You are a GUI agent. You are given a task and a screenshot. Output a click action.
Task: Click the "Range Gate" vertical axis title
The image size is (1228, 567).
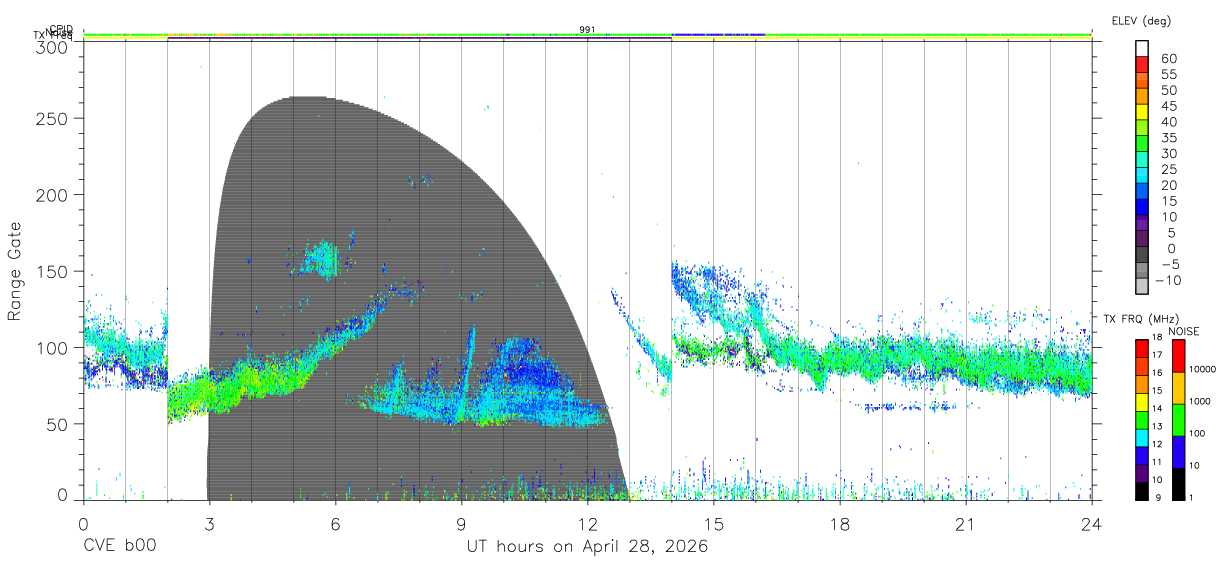coord(15,271)
